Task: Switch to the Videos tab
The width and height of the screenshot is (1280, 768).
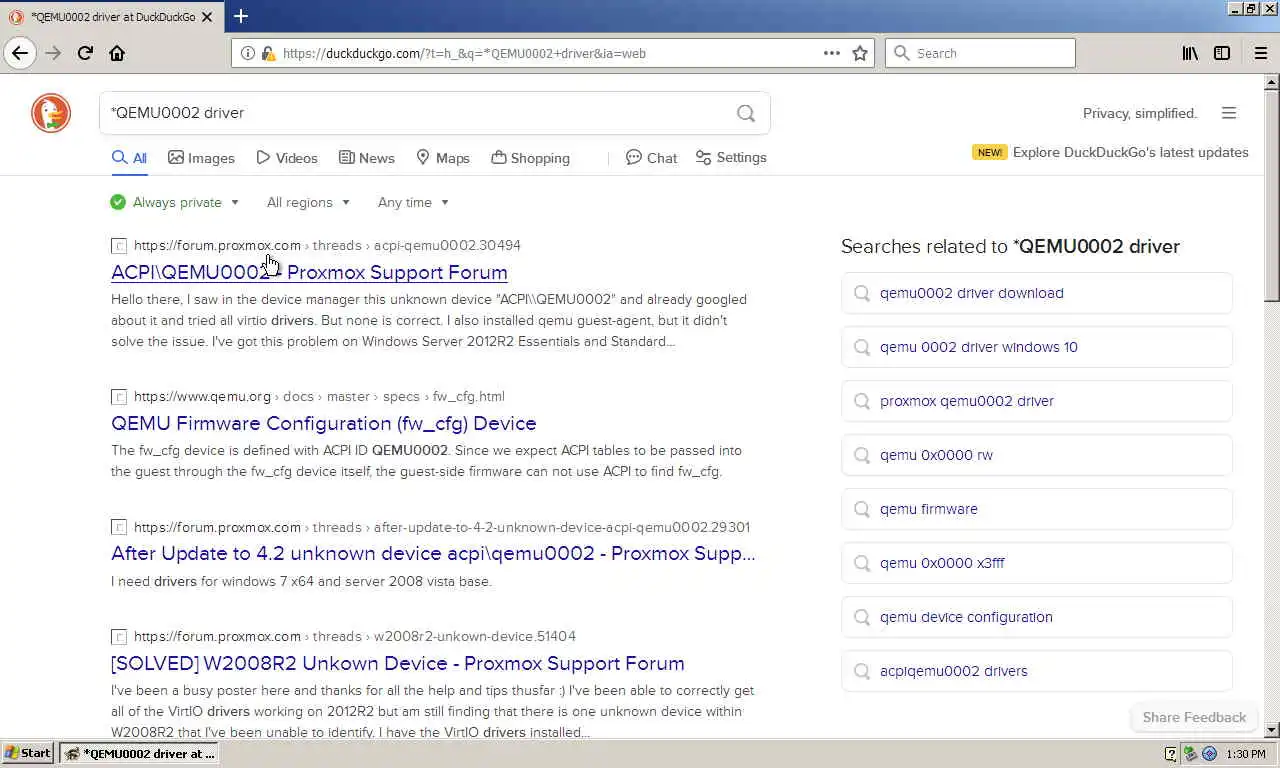Action: (x=286, y=158)
